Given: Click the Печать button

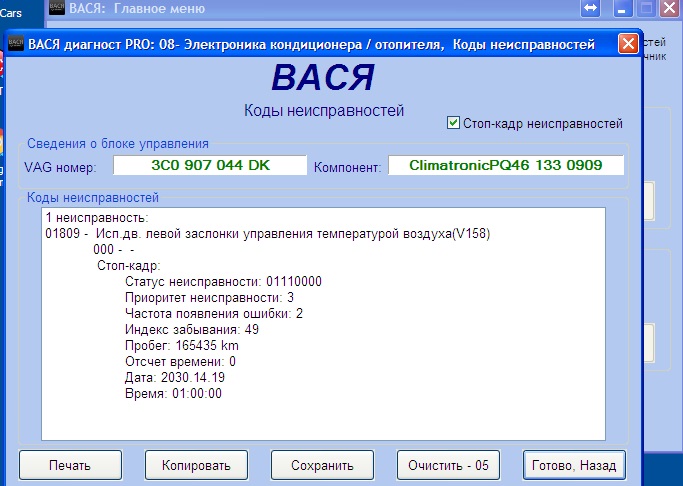Looking at the screenshot, I should [70, 465].
